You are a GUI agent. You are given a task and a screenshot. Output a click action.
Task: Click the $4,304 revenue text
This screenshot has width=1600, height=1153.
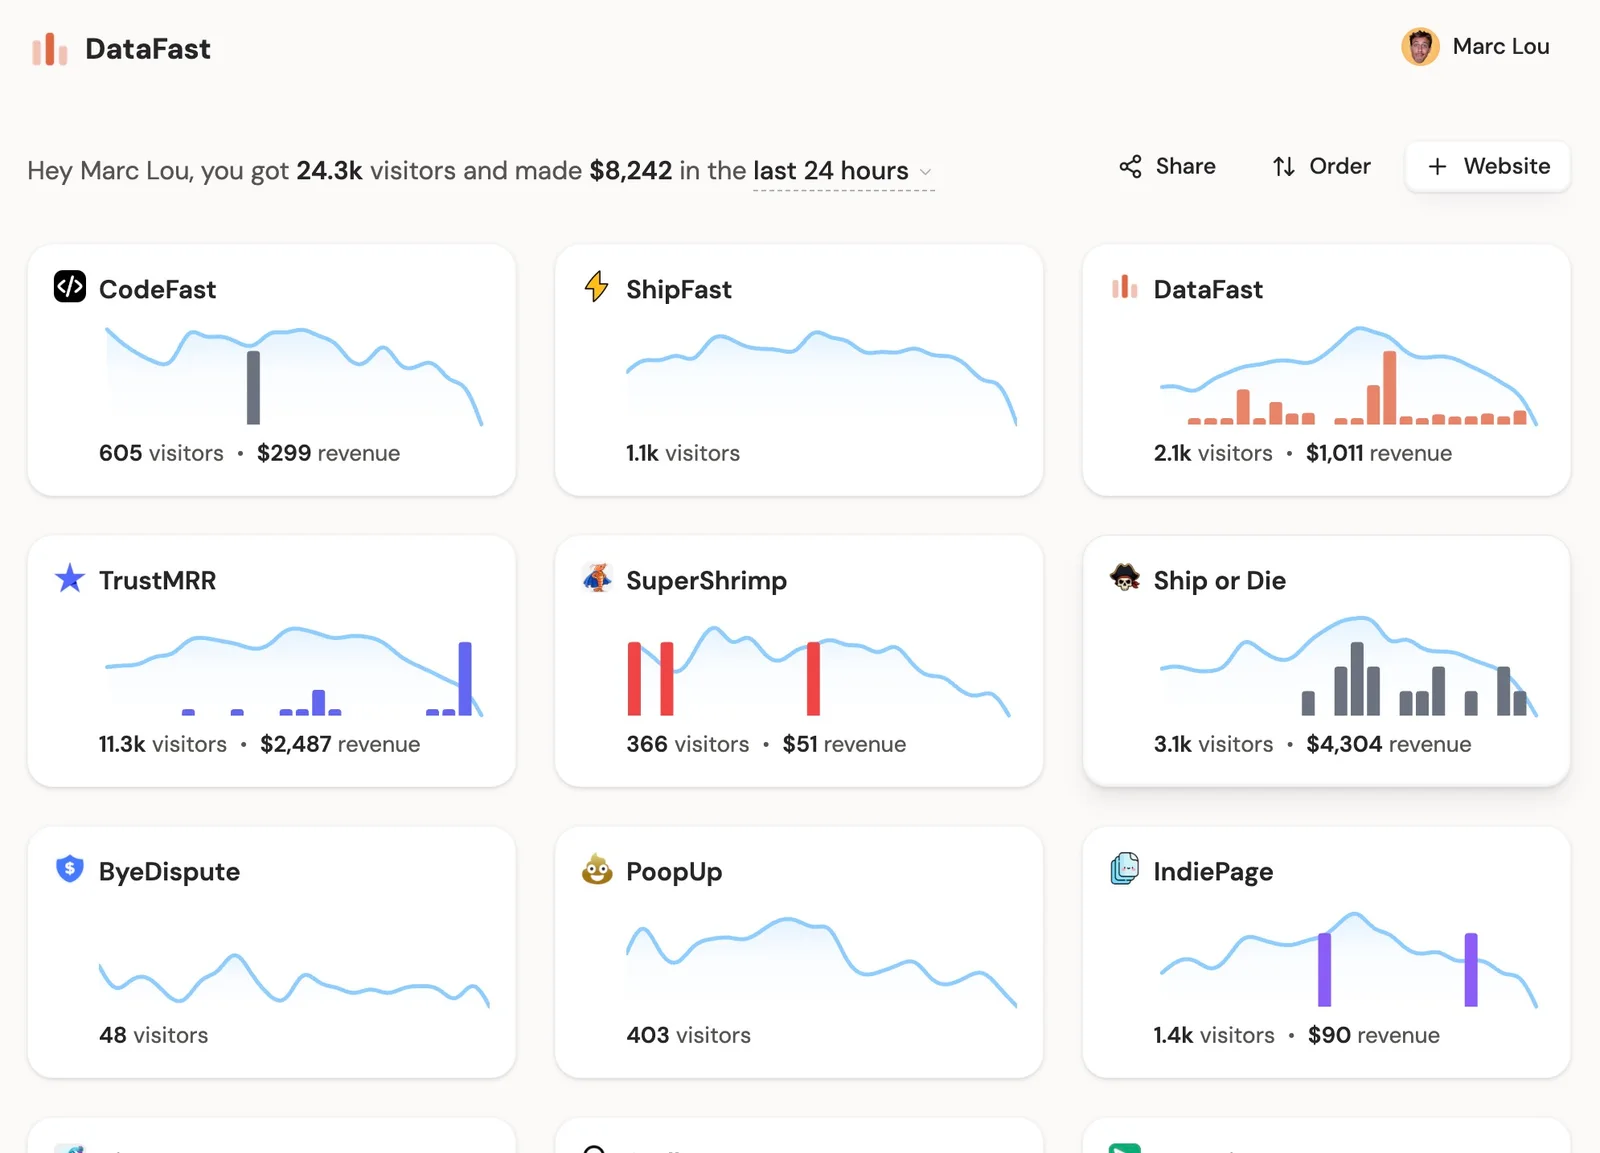[1389, 744]
